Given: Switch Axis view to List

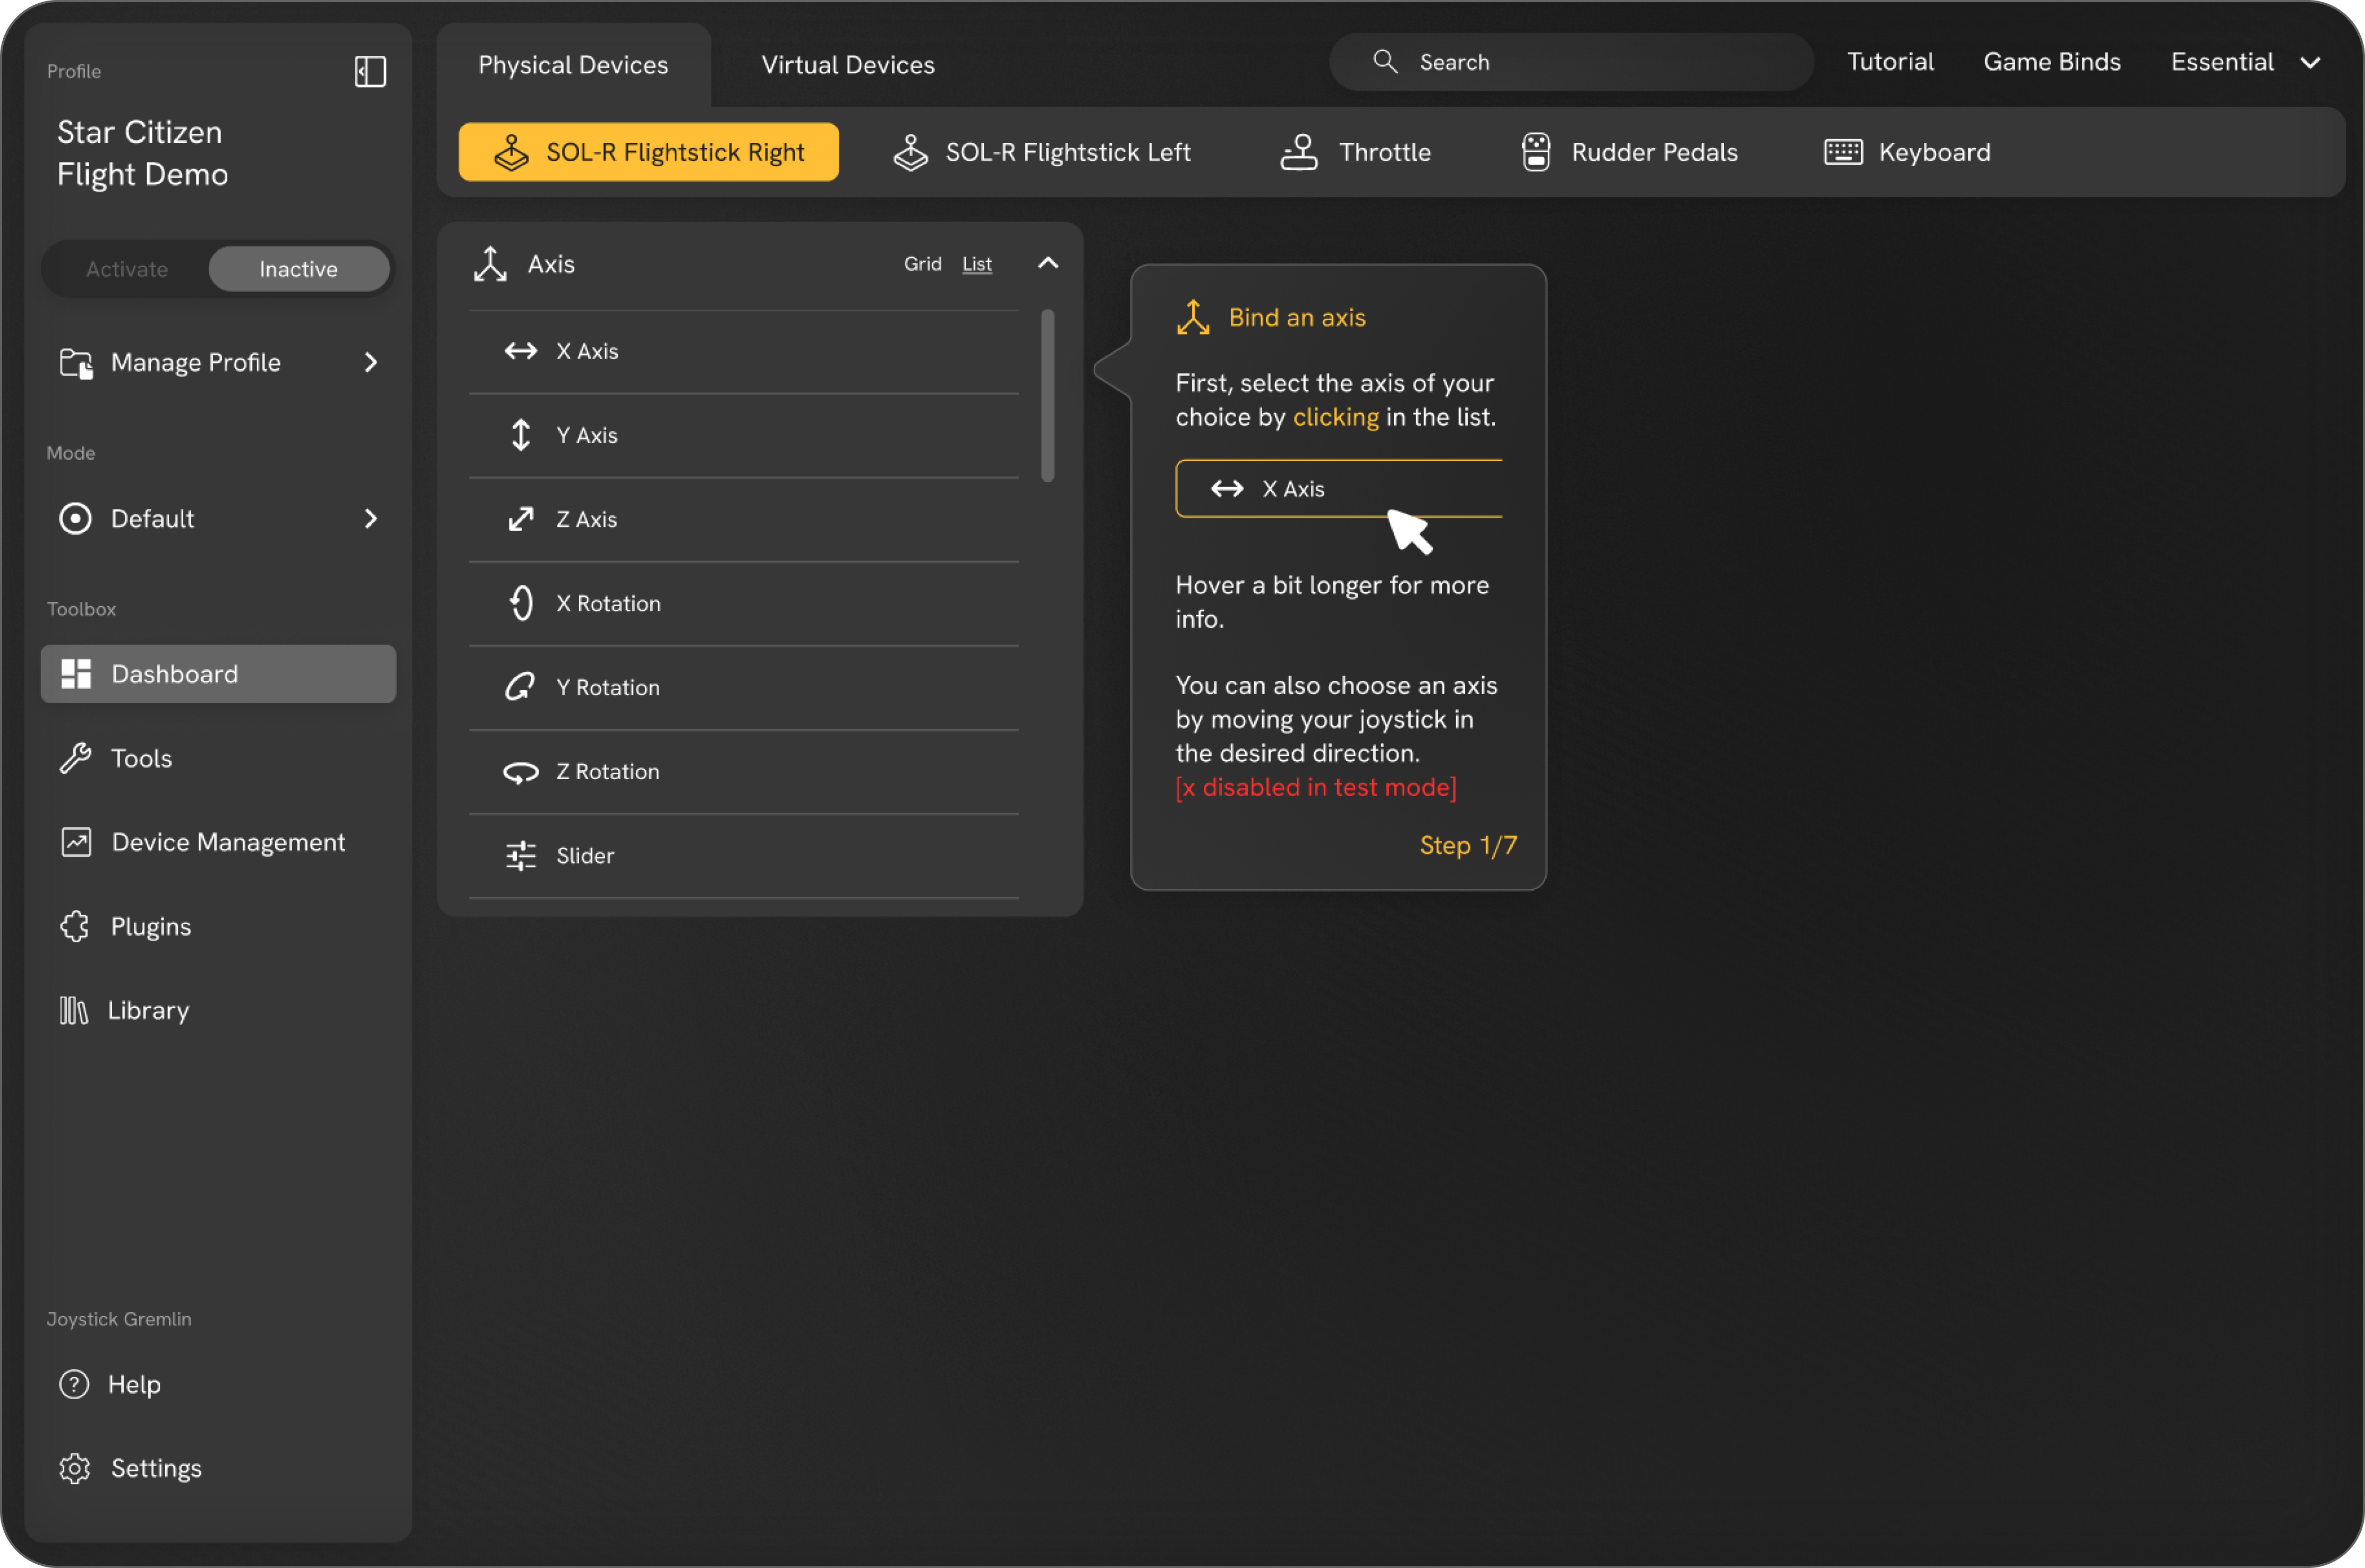Looking at the screenshot, I should tap(977, 264).
